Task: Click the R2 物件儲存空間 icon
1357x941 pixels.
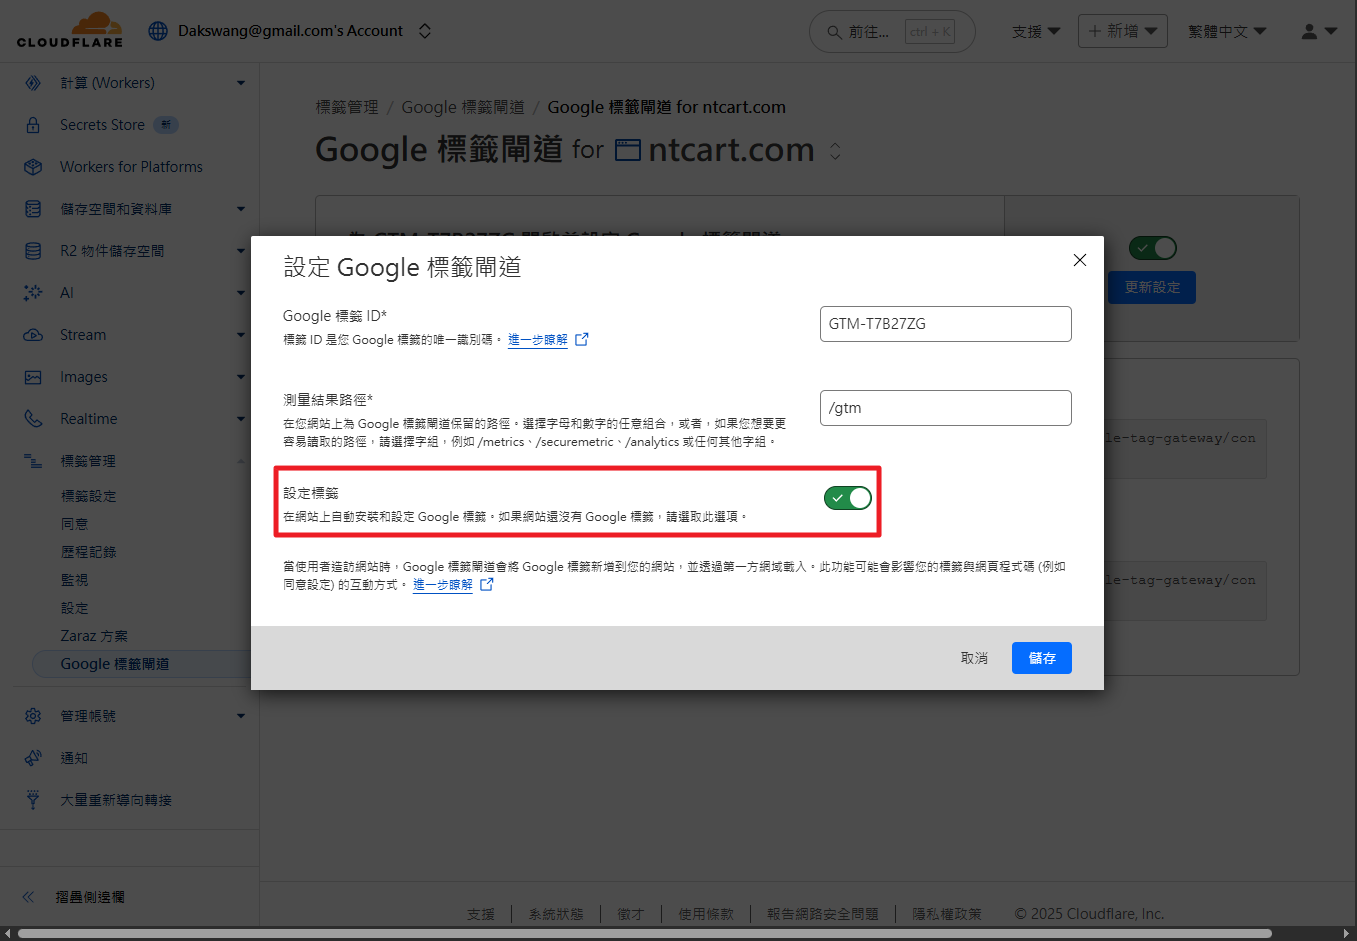Action: [x=33, y=251]
